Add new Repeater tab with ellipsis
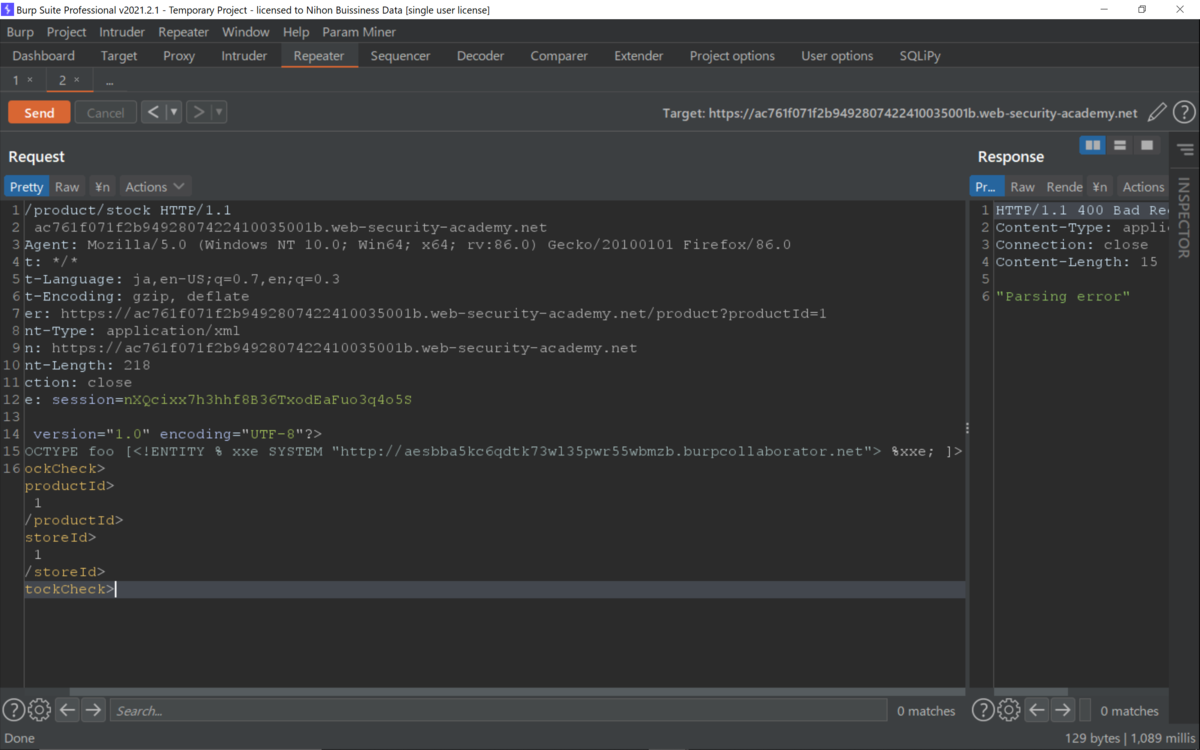The height and width of the screenshot is (750, 1200). (109, 81)
